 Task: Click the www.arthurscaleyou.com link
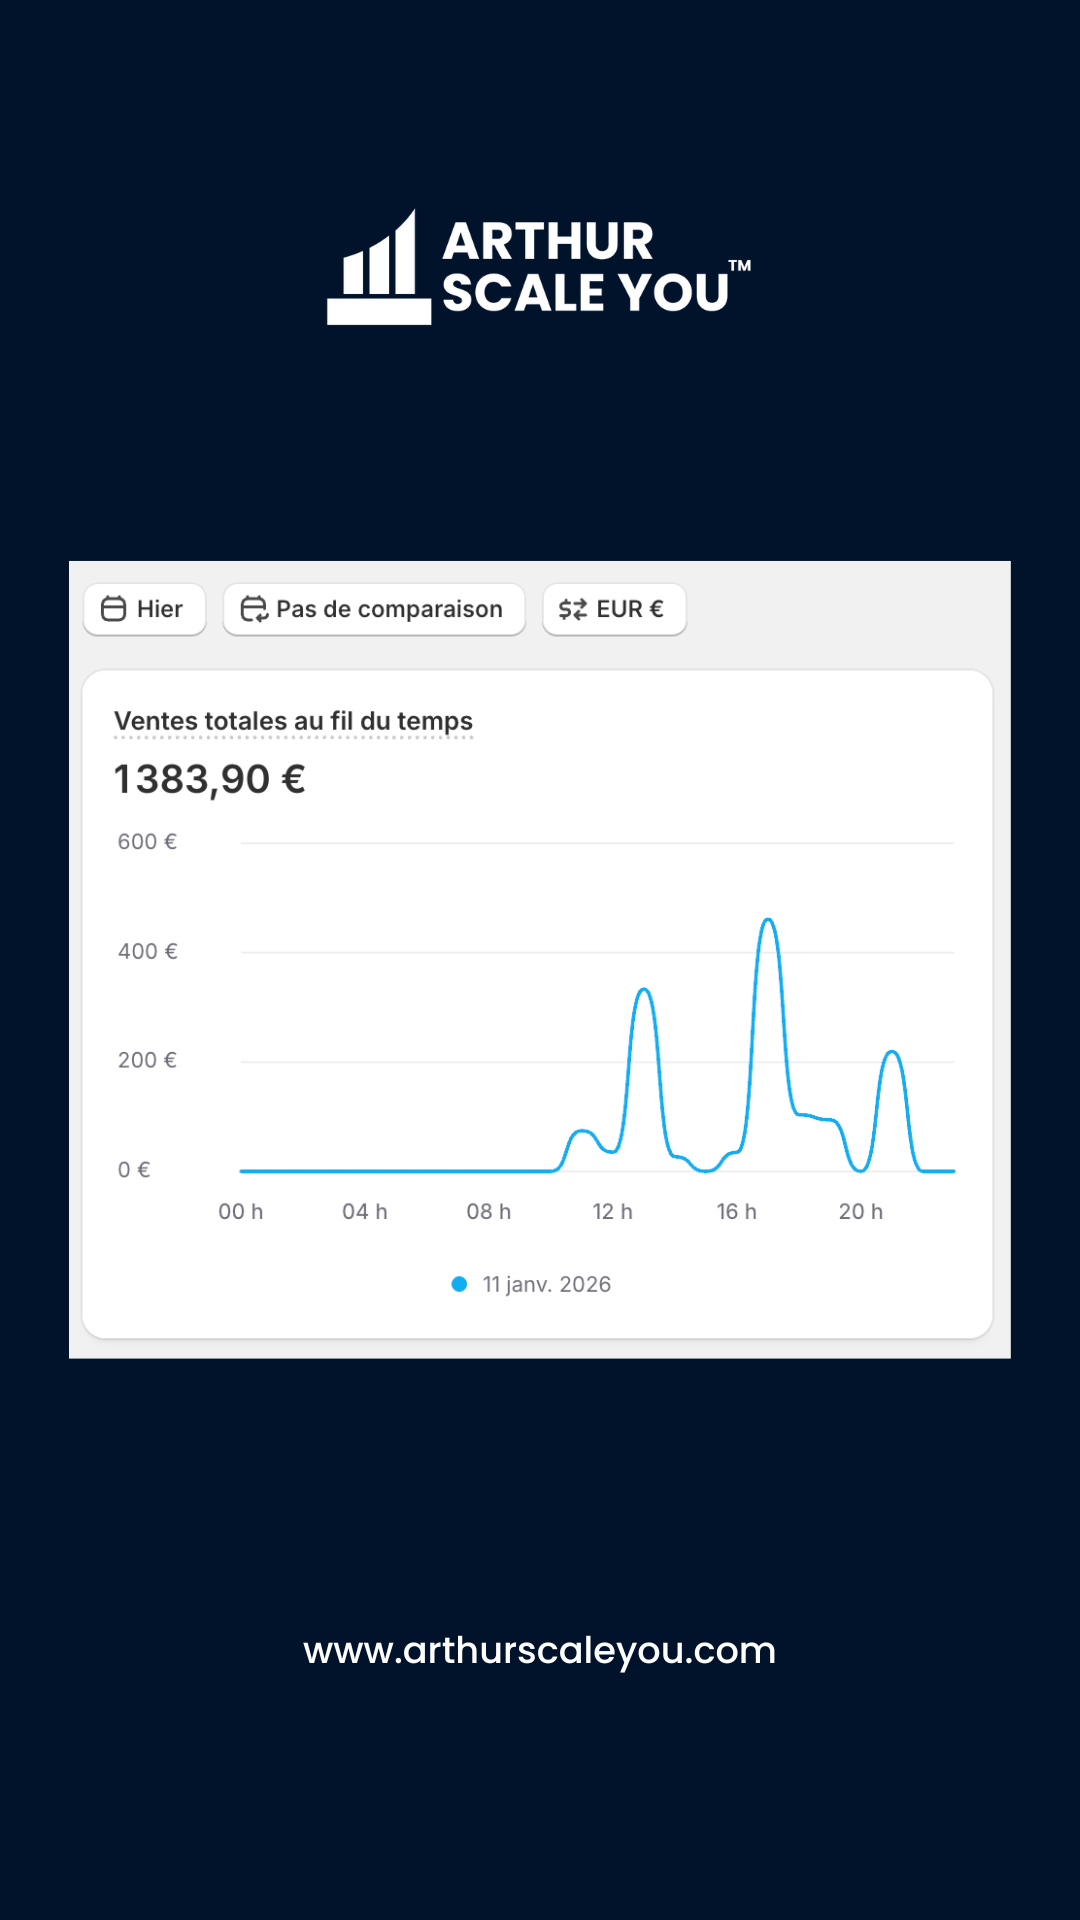(x=540, y=1651)
